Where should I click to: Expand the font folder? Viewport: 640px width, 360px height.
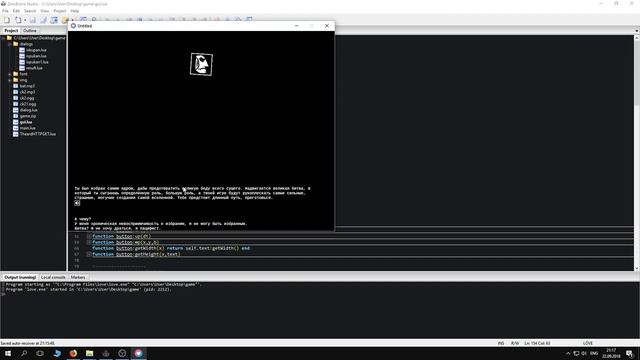pos(10,74)
